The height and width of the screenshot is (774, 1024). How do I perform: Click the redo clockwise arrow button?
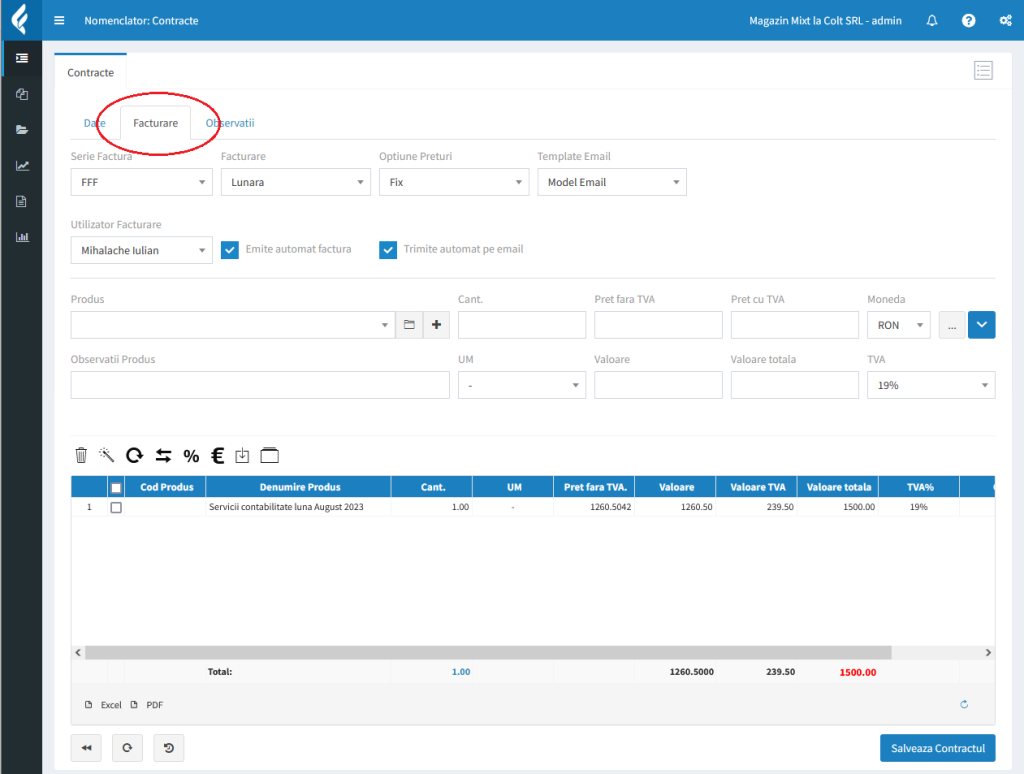[x=127, y=748]
